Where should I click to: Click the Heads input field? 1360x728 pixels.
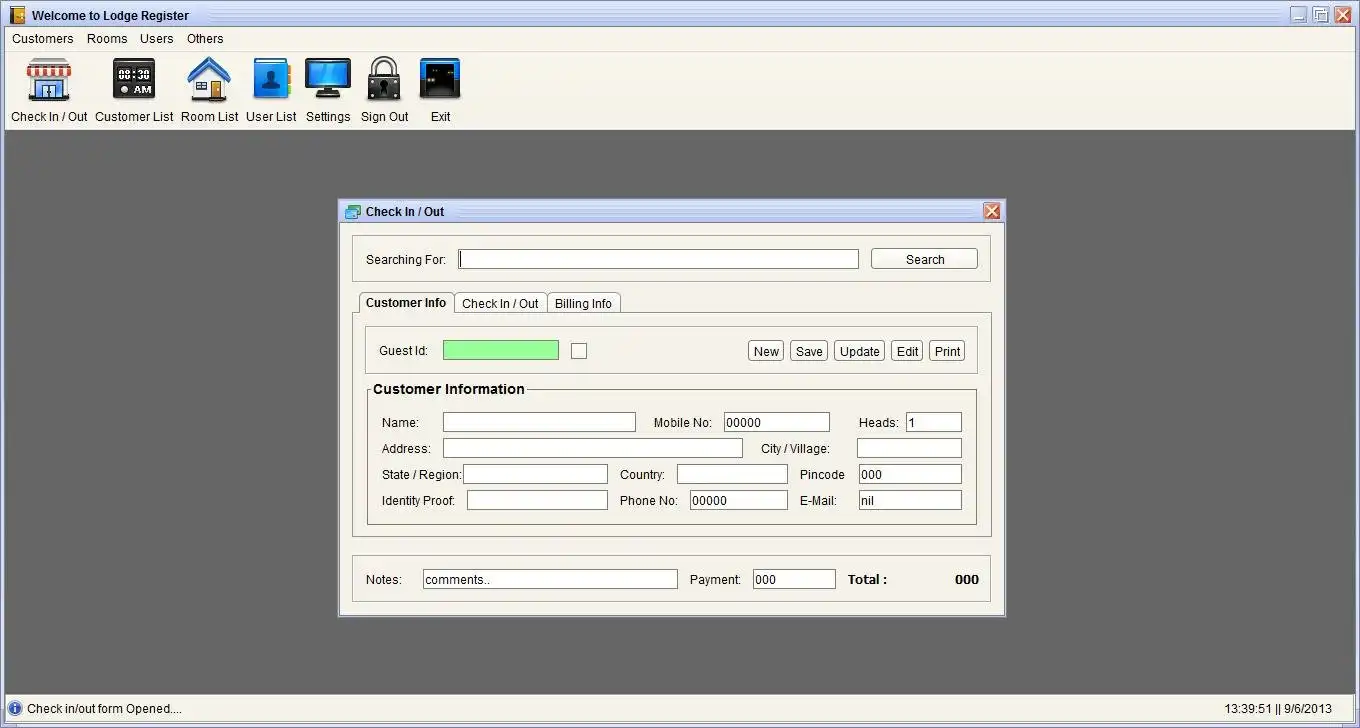934,422
